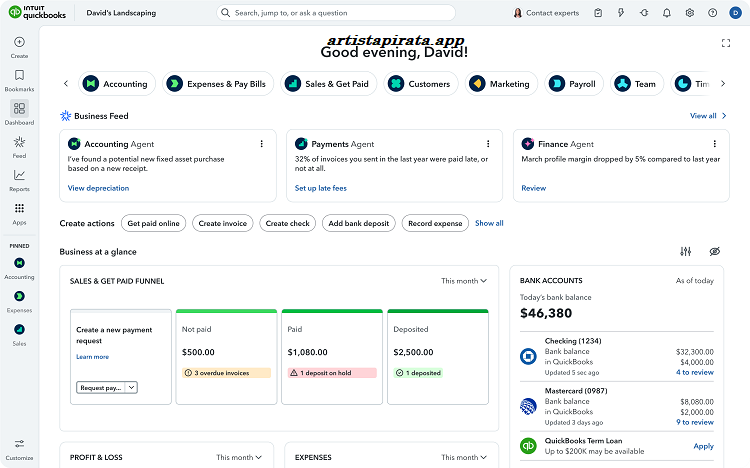Image resolution: width=750 pixels, height=468 pixels.
Task: Open Expenses This month dropdown
Action: (464, 457)
